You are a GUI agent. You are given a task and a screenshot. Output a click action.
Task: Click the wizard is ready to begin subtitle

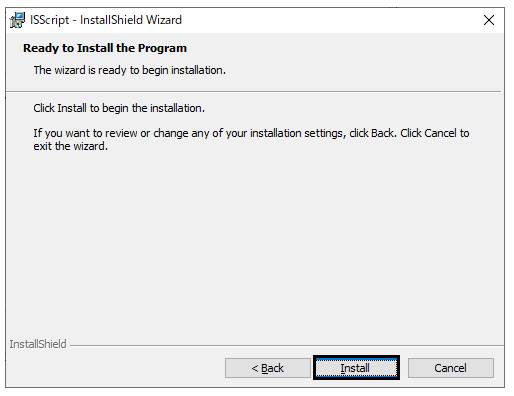[x=130, y=70]
